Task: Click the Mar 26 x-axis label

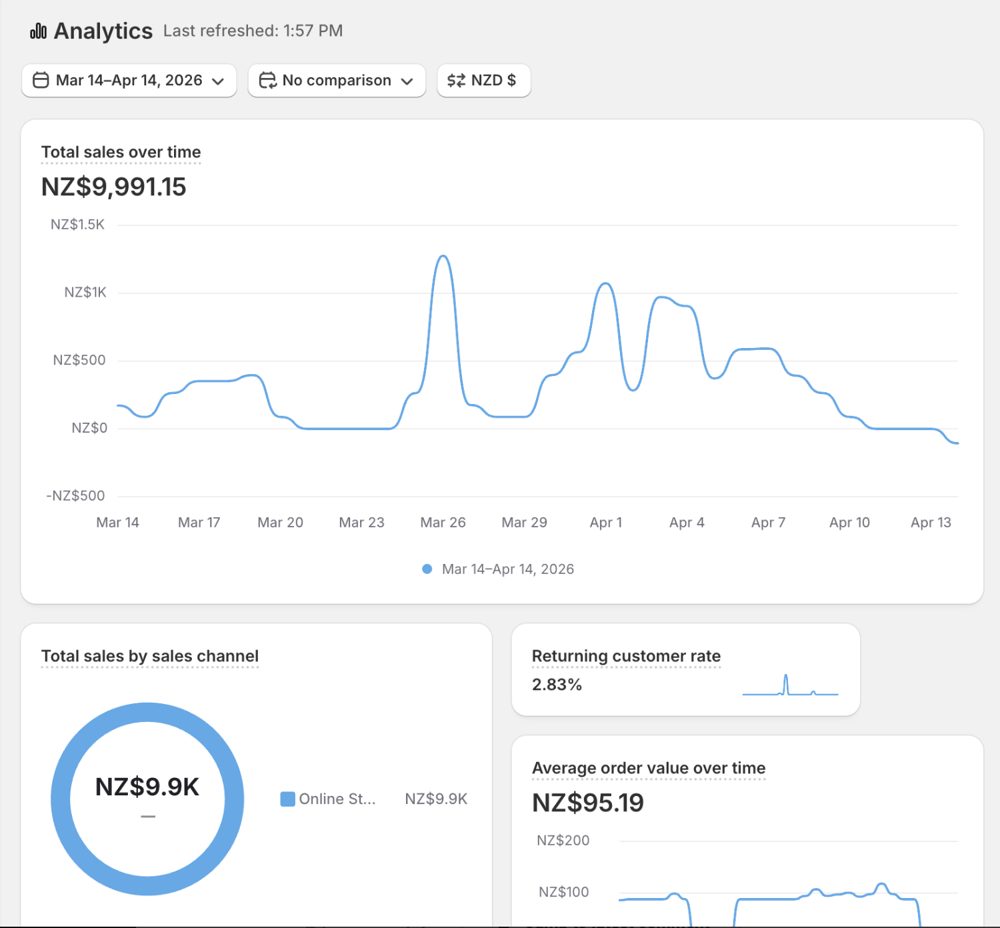Action: point(443,522)
